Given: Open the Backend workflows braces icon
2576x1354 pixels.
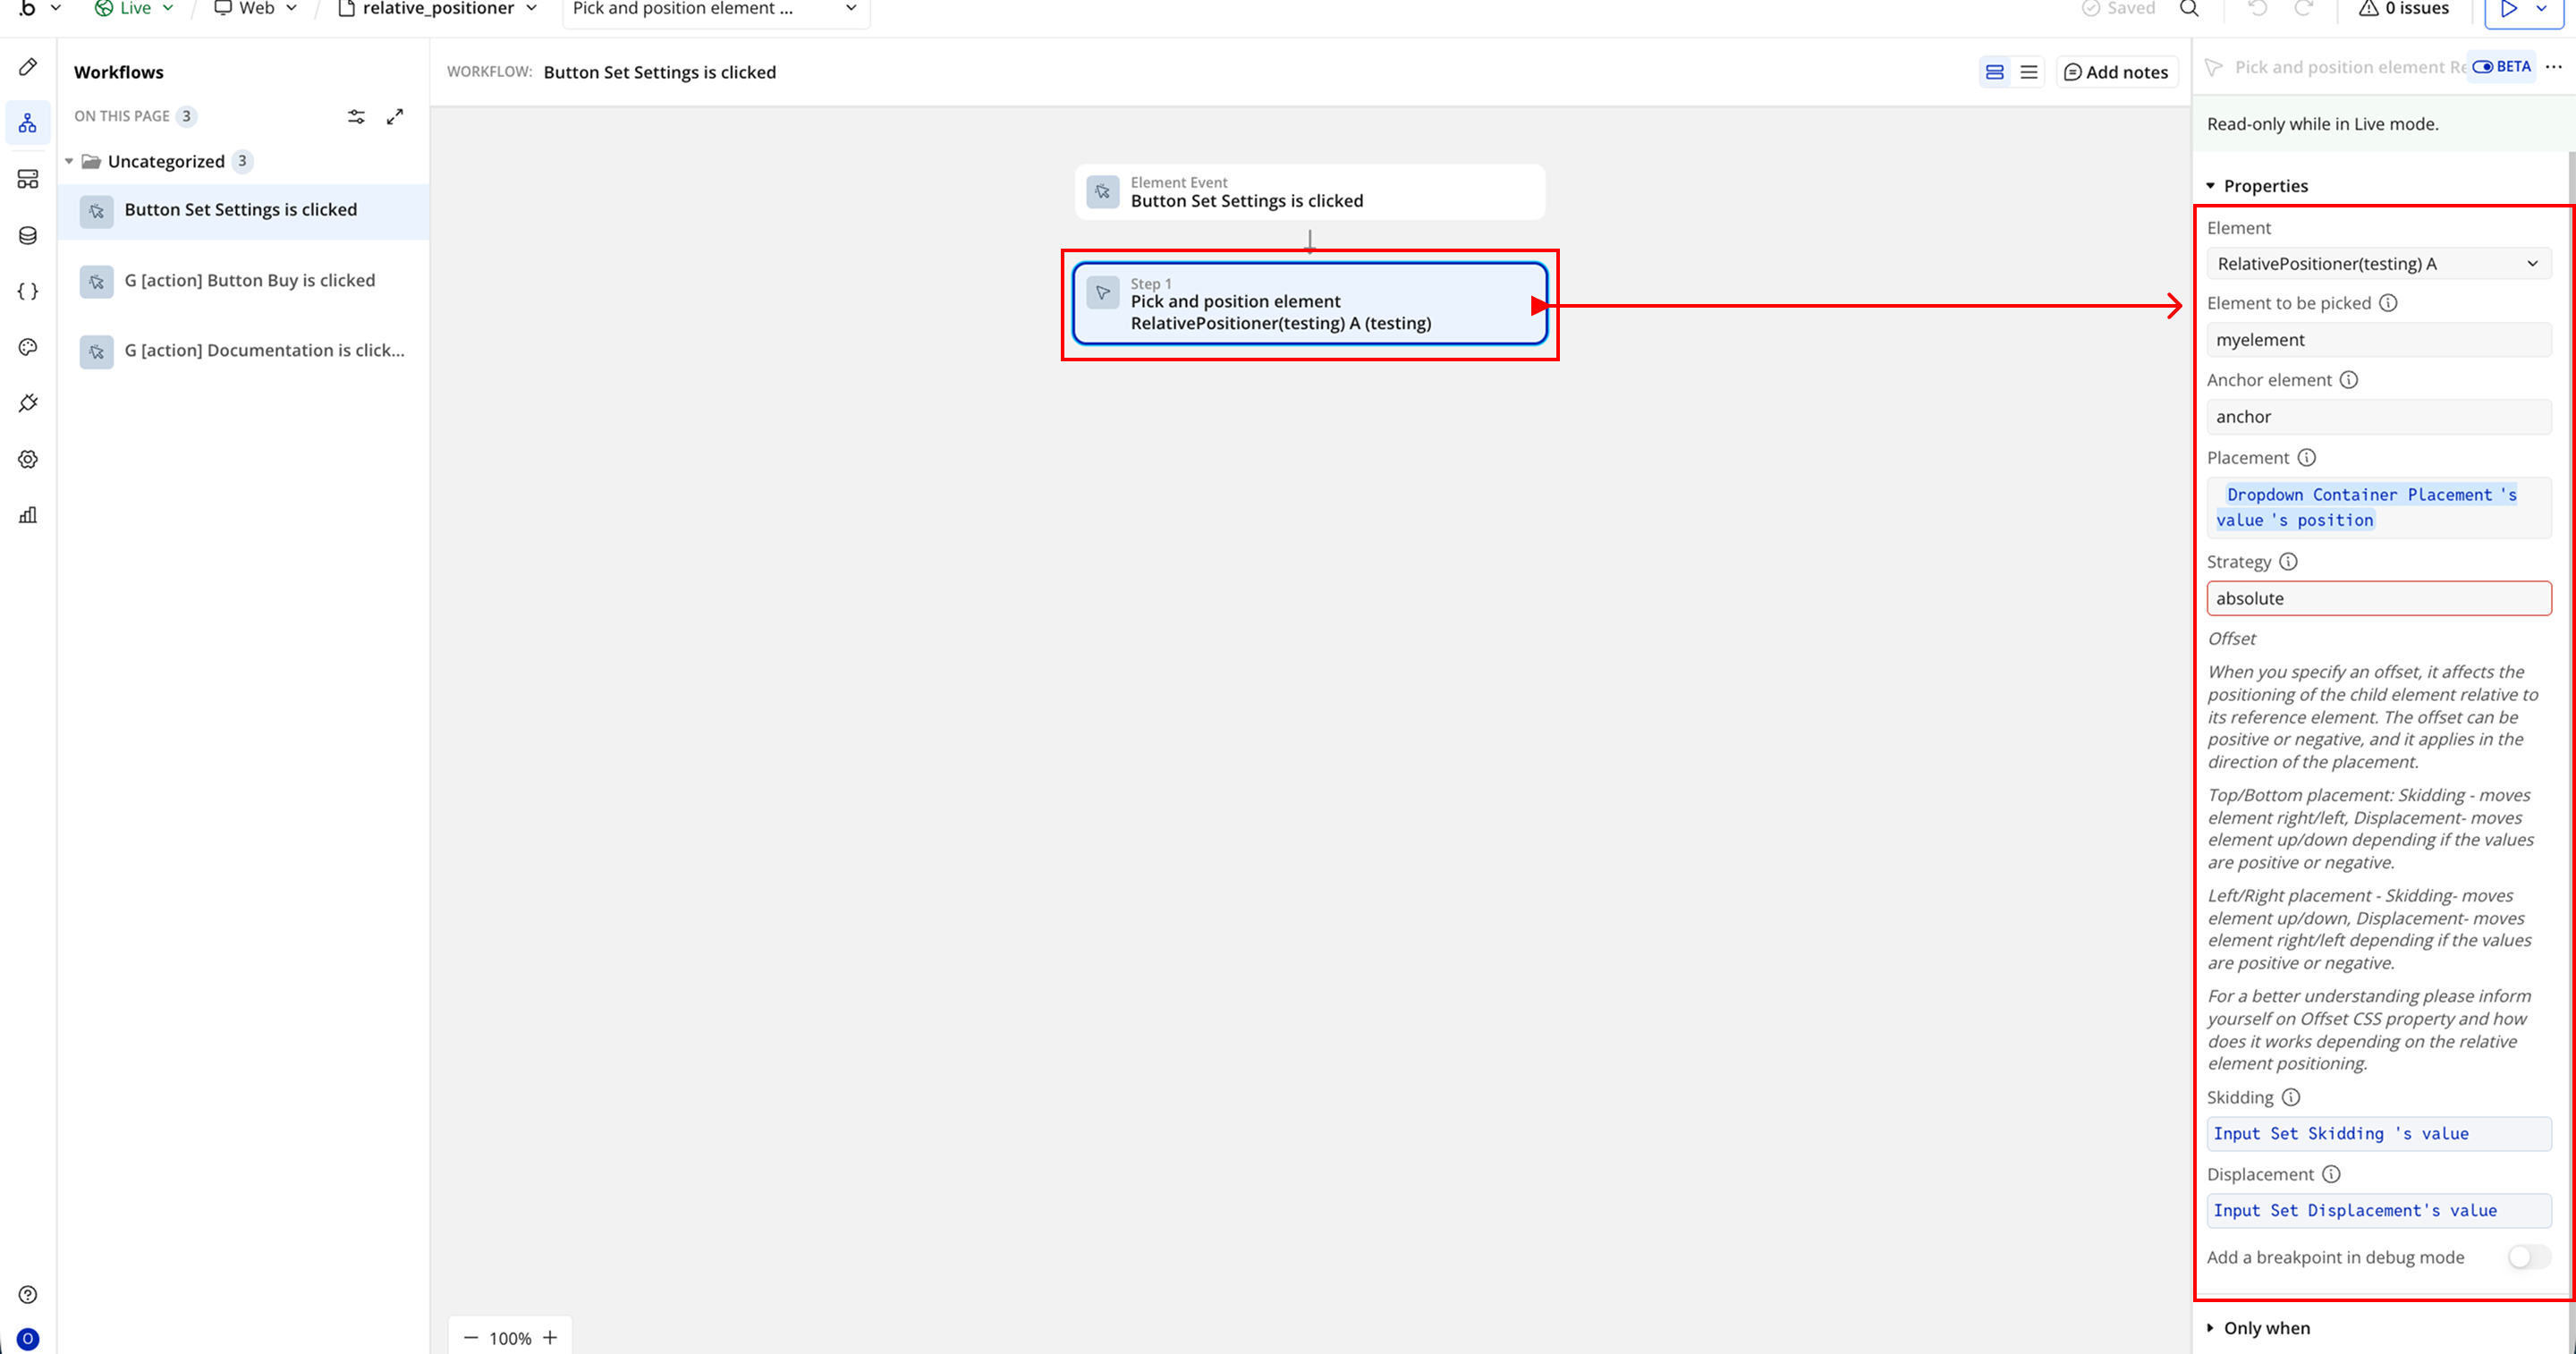Looking at the screenshot, I should (x=28, y=291).
